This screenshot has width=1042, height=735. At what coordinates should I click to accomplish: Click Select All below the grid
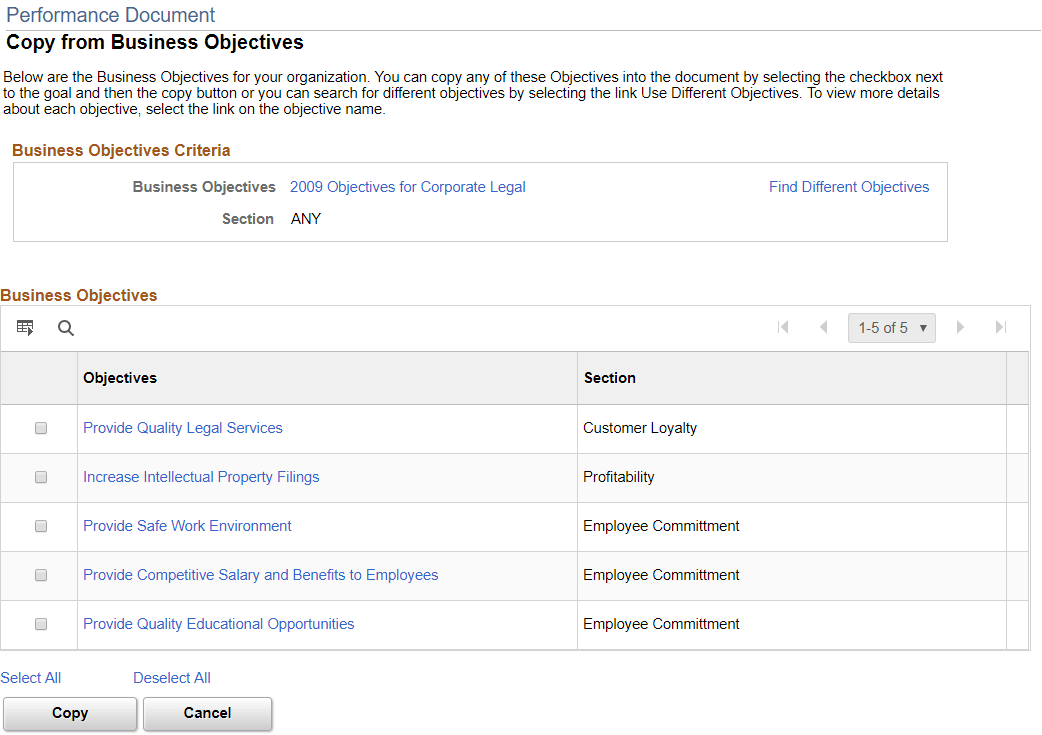tap(31, 677)
